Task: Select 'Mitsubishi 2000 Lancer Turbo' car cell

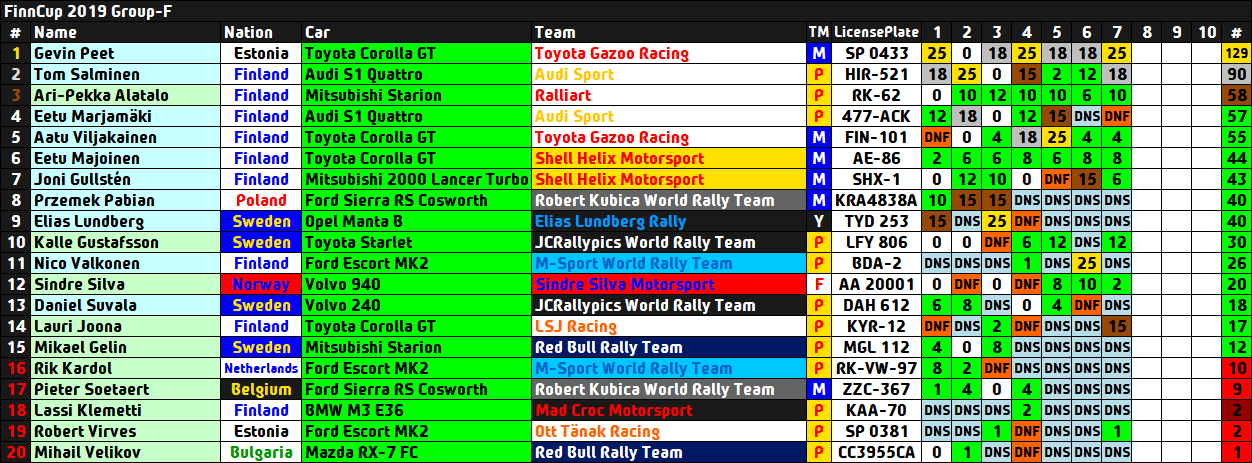Action: pos(416,179)
